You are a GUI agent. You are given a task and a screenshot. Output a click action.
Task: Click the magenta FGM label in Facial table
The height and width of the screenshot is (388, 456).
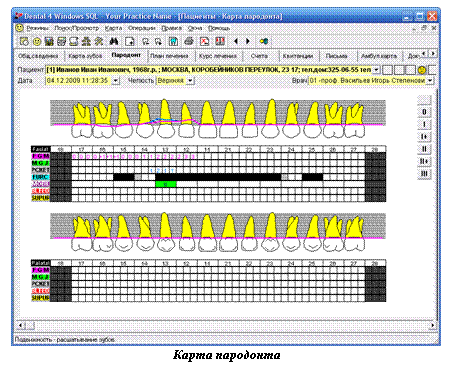click(40, 156)
